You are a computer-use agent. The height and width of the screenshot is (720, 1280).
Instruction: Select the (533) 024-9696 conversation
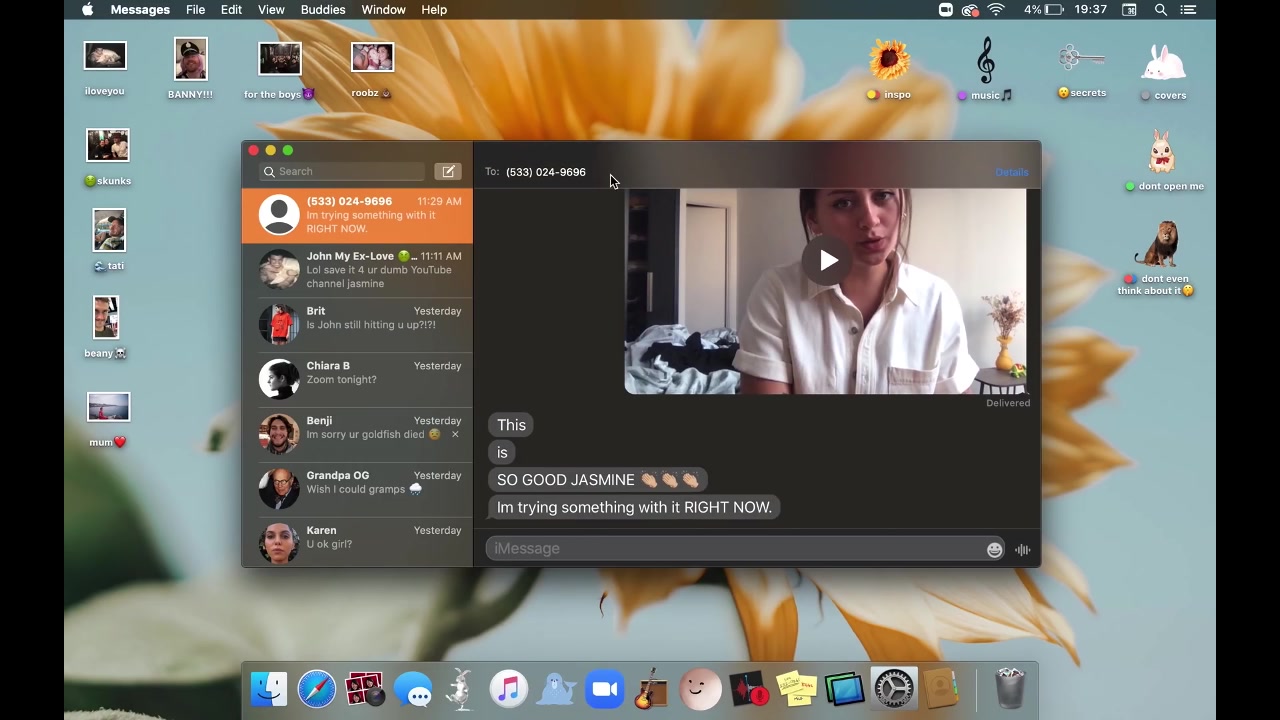tap(357, 215)
